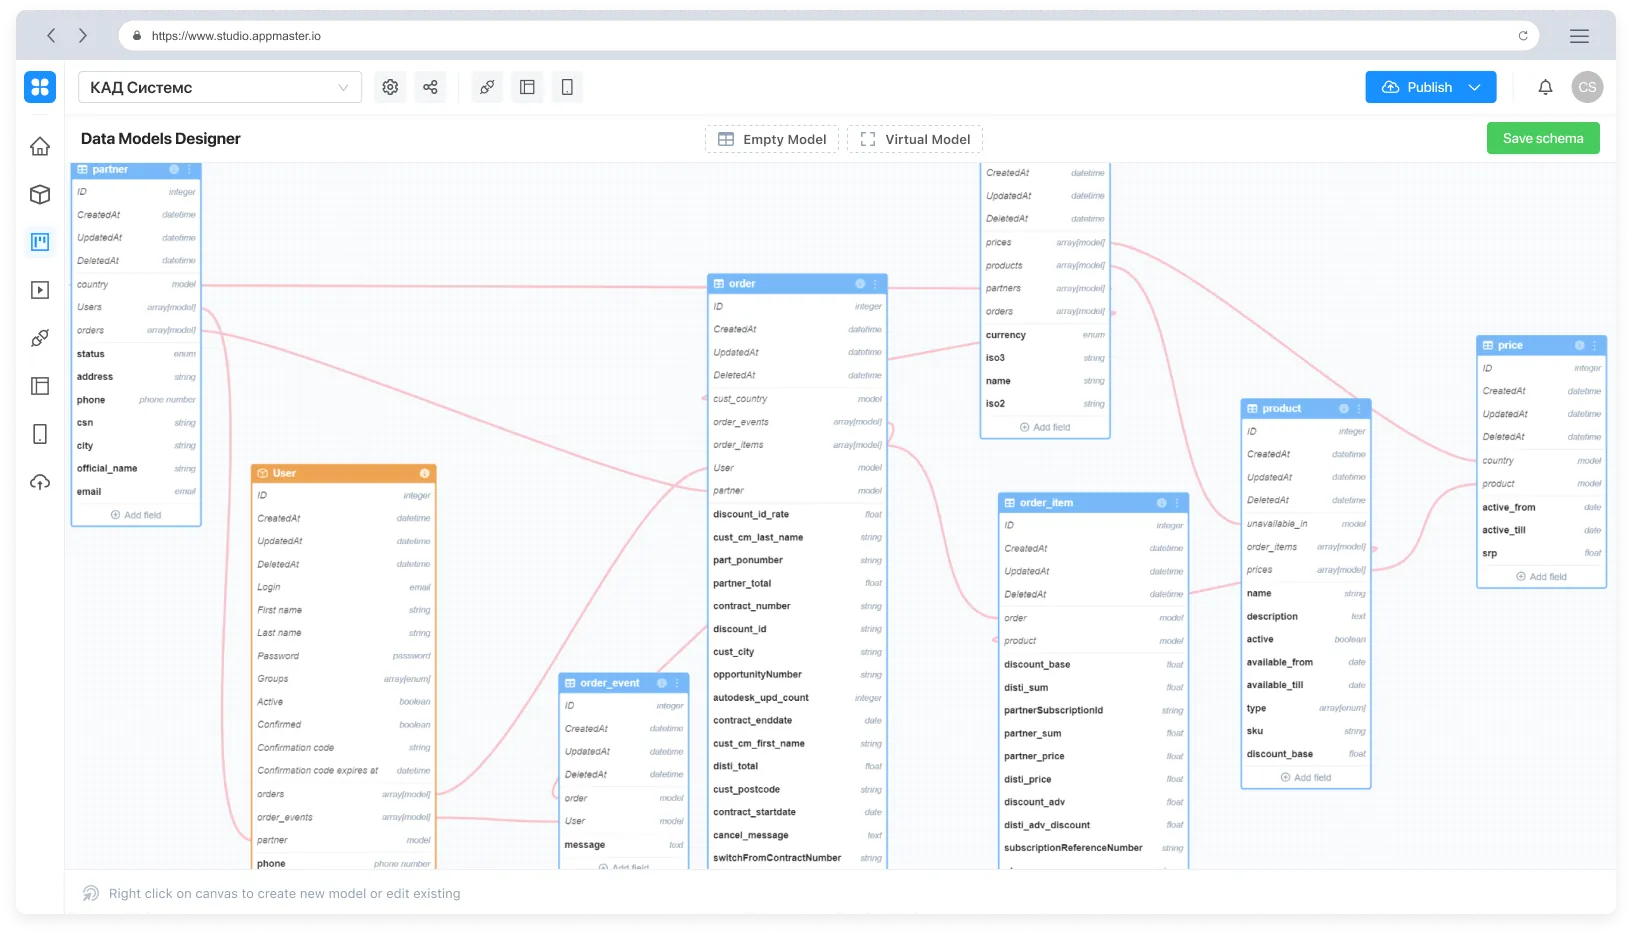Open the Web Designer layout icon in sidebar

click(40, 385)
